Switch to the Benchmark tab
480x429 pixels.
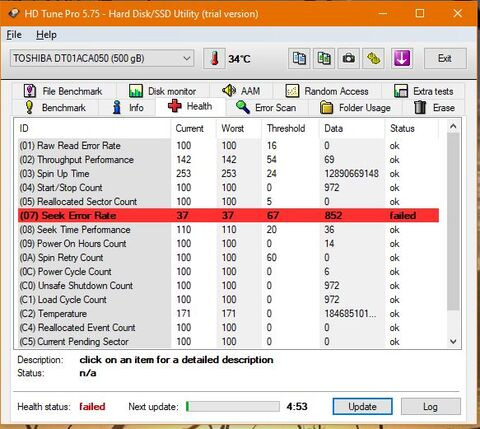pos(55,108)
